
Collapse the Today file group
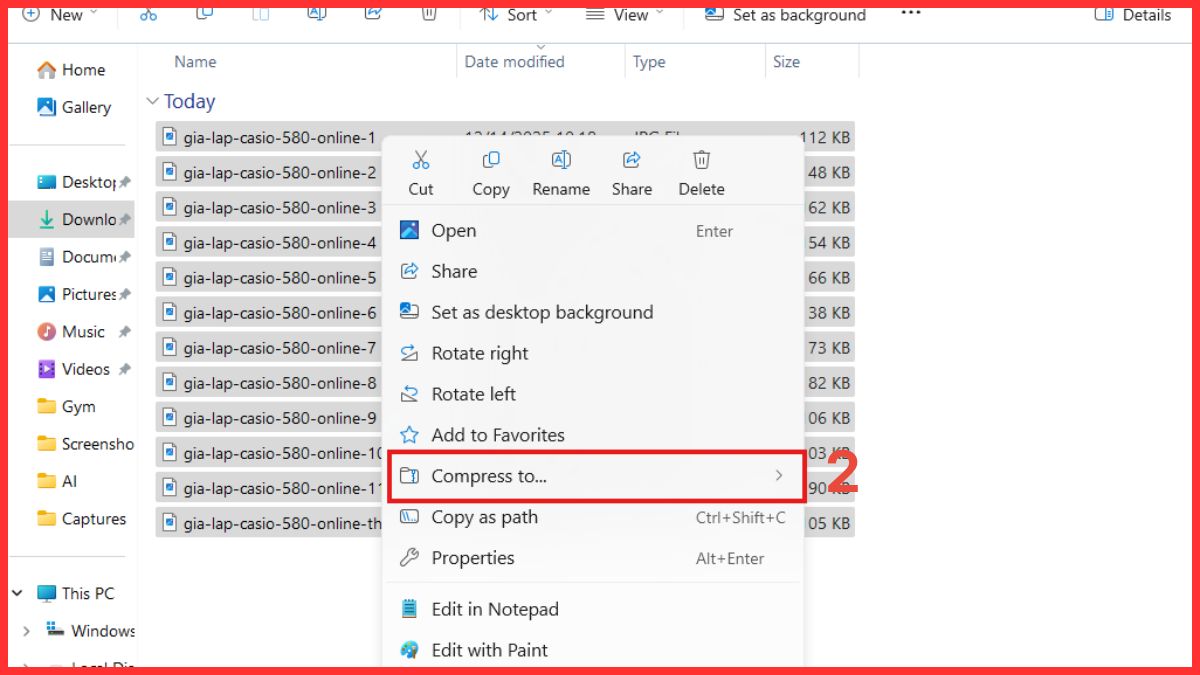(155, 100)
